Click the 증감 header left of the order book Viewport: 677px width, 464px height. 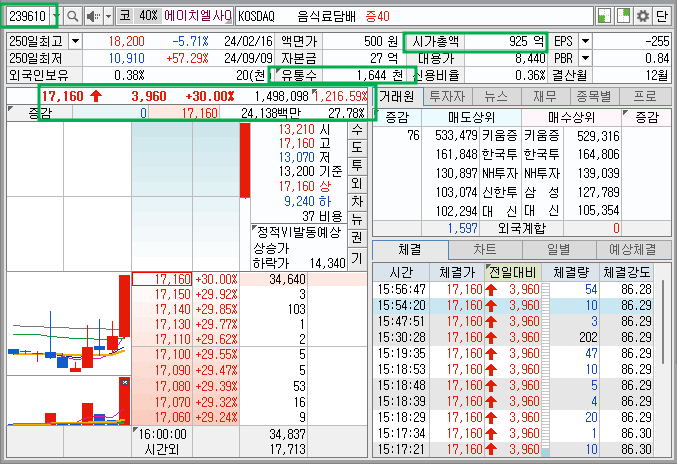point(40,113)
